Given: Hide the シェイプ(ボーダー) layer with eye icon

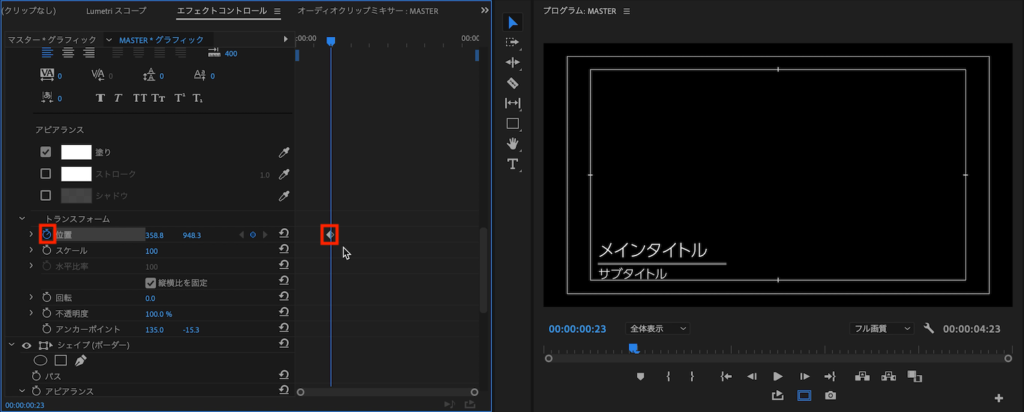Looking at the screenshot, I should coord(27,345).
